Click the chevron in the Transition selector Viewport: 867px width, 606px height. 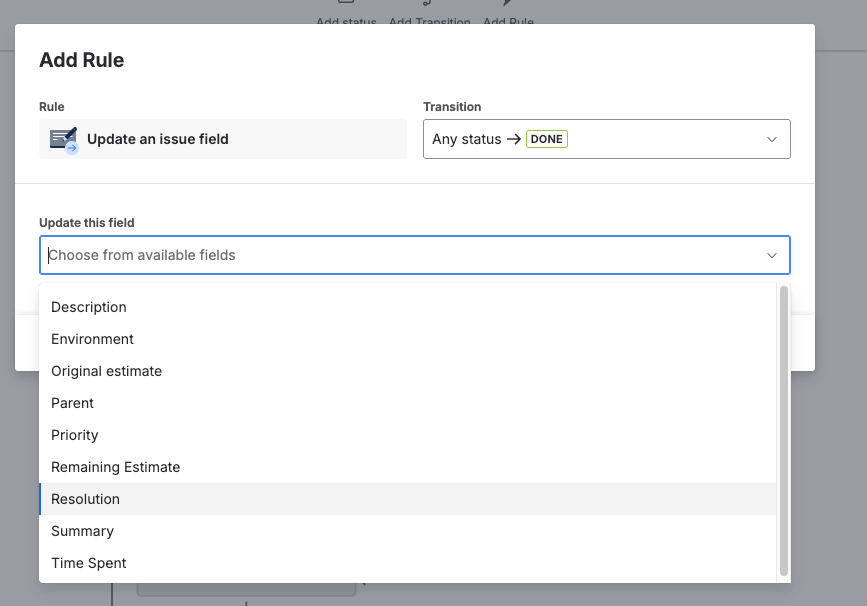[x=771, y=140]
